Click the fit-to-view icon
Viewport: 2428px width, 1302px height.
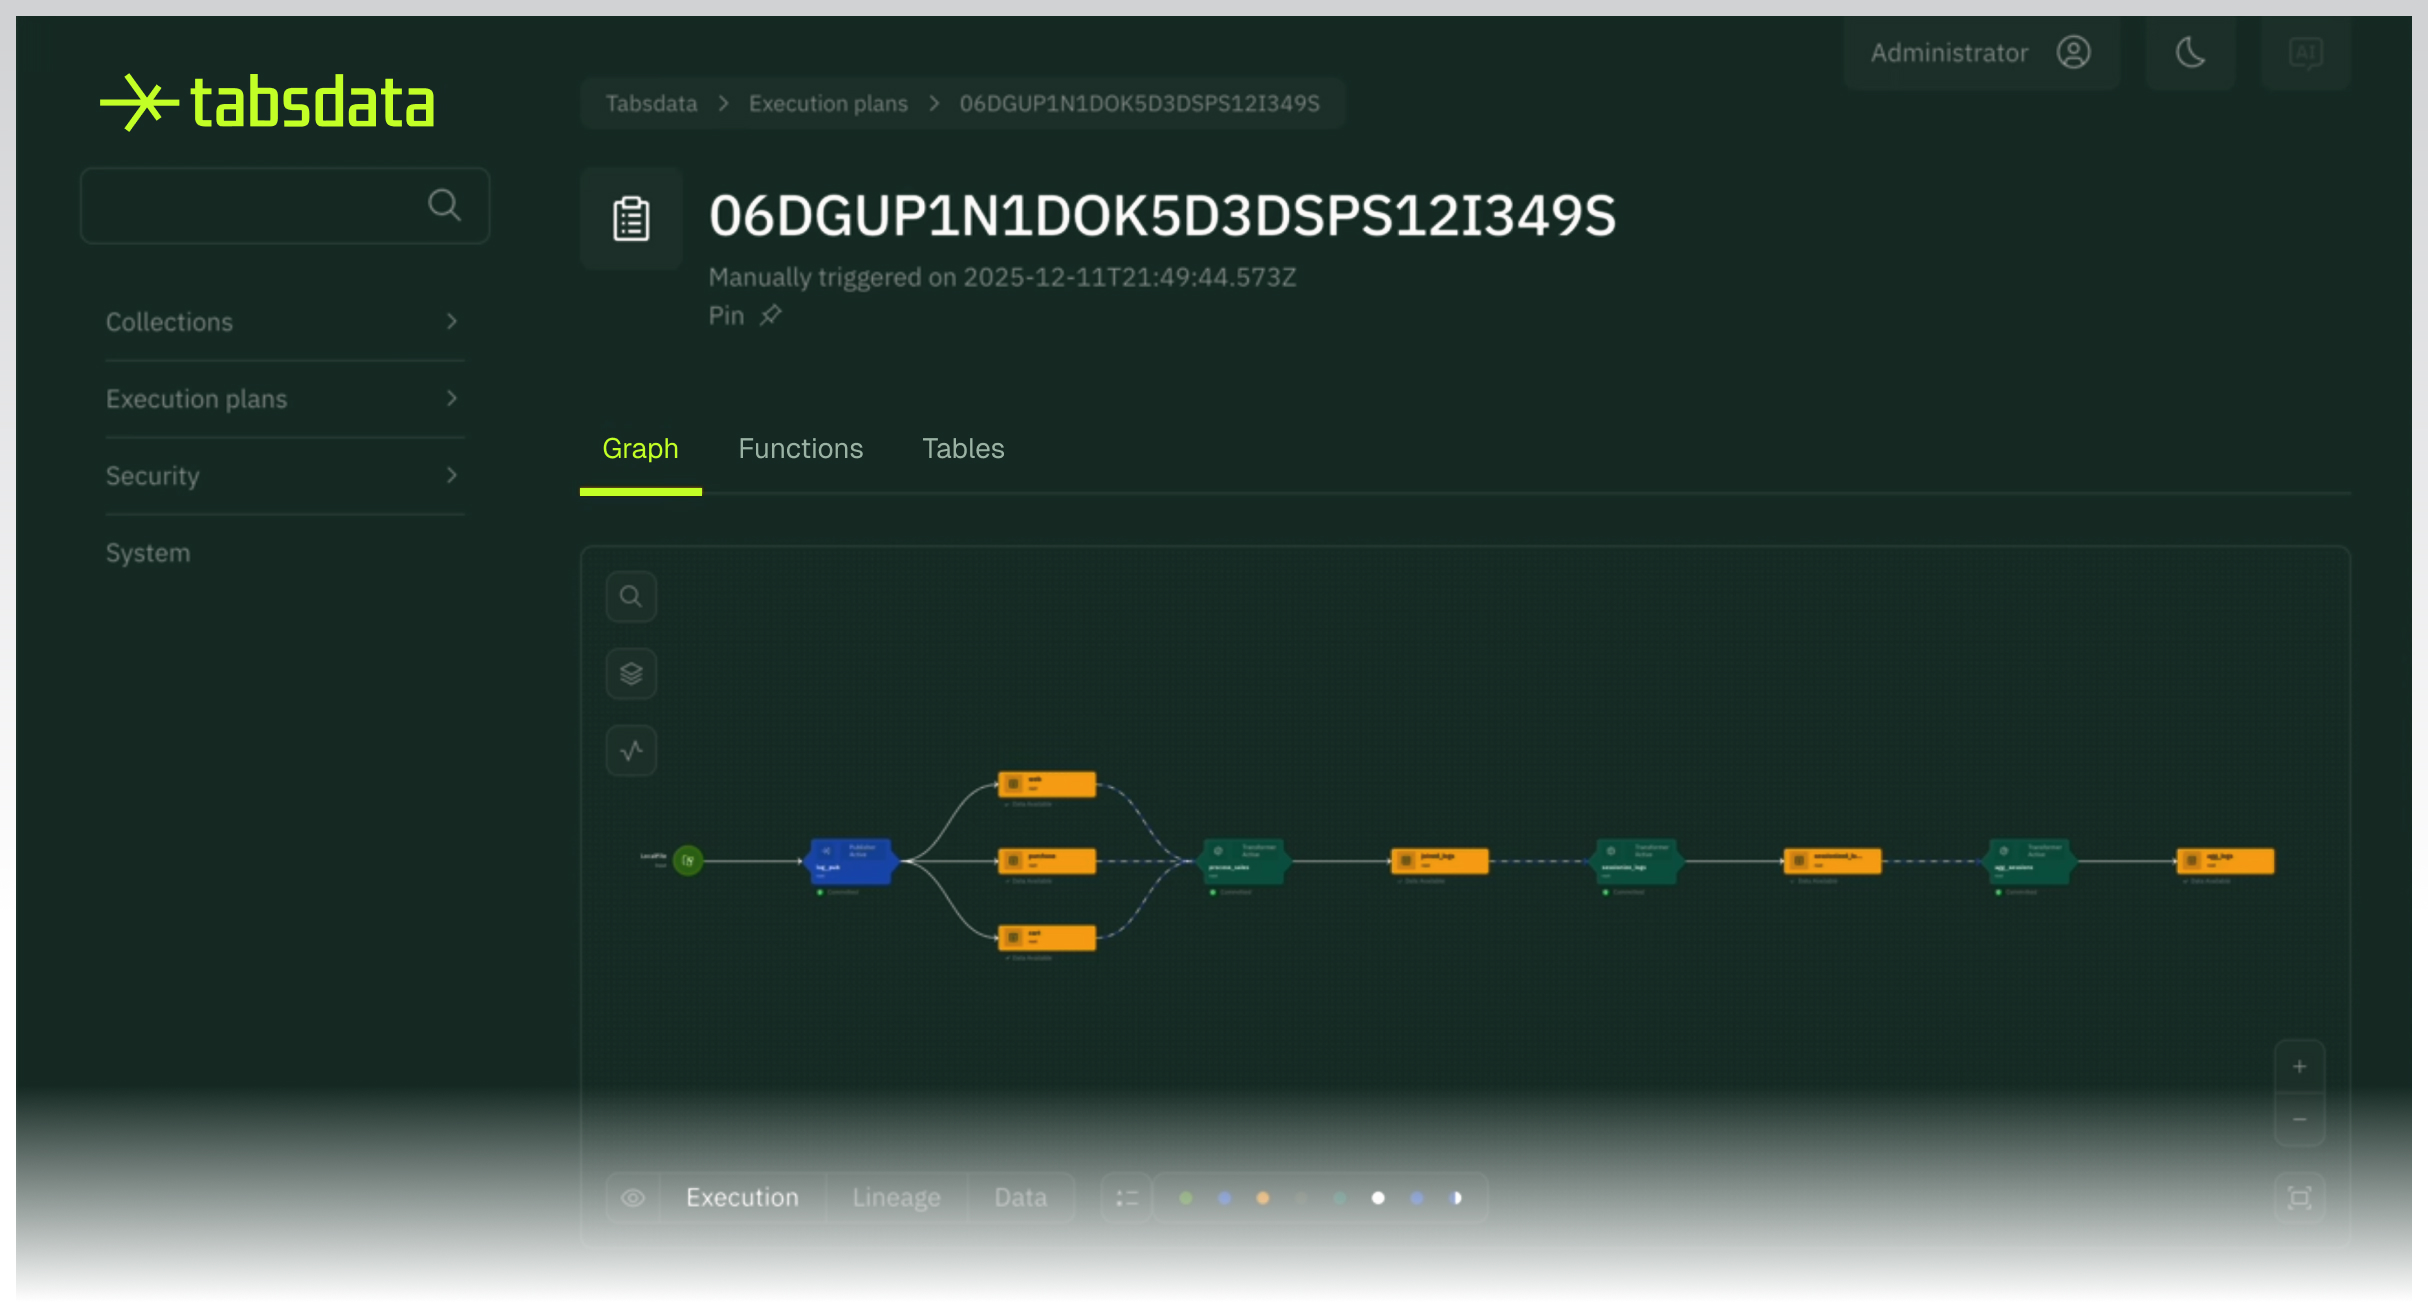tap(2299, 1198)
